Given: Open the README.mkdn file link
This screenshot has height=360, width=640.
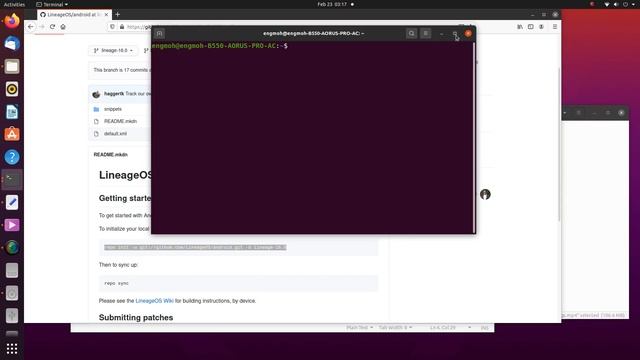Looking at the screenshot, I should coord(120,122).
